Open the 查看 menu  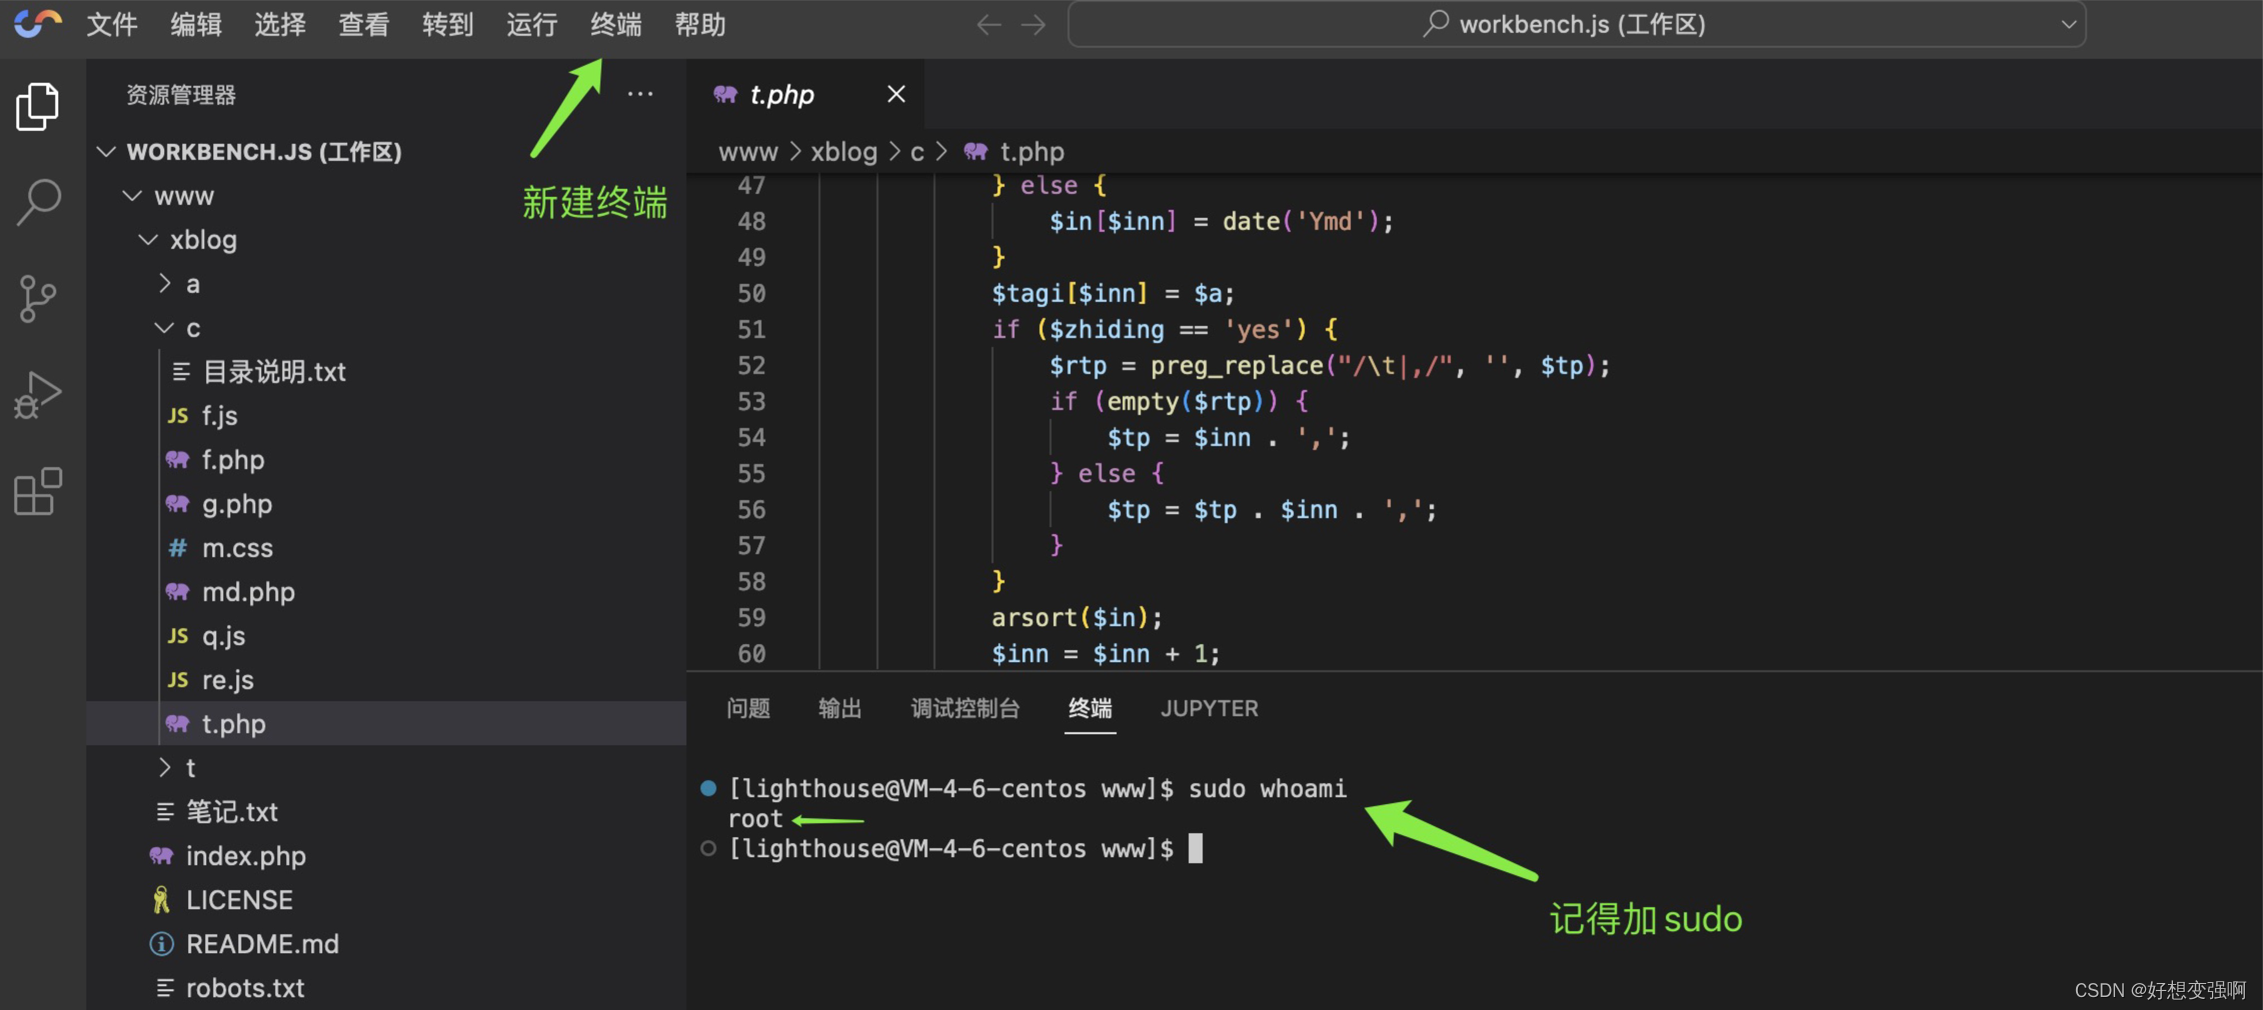(364, 24)
